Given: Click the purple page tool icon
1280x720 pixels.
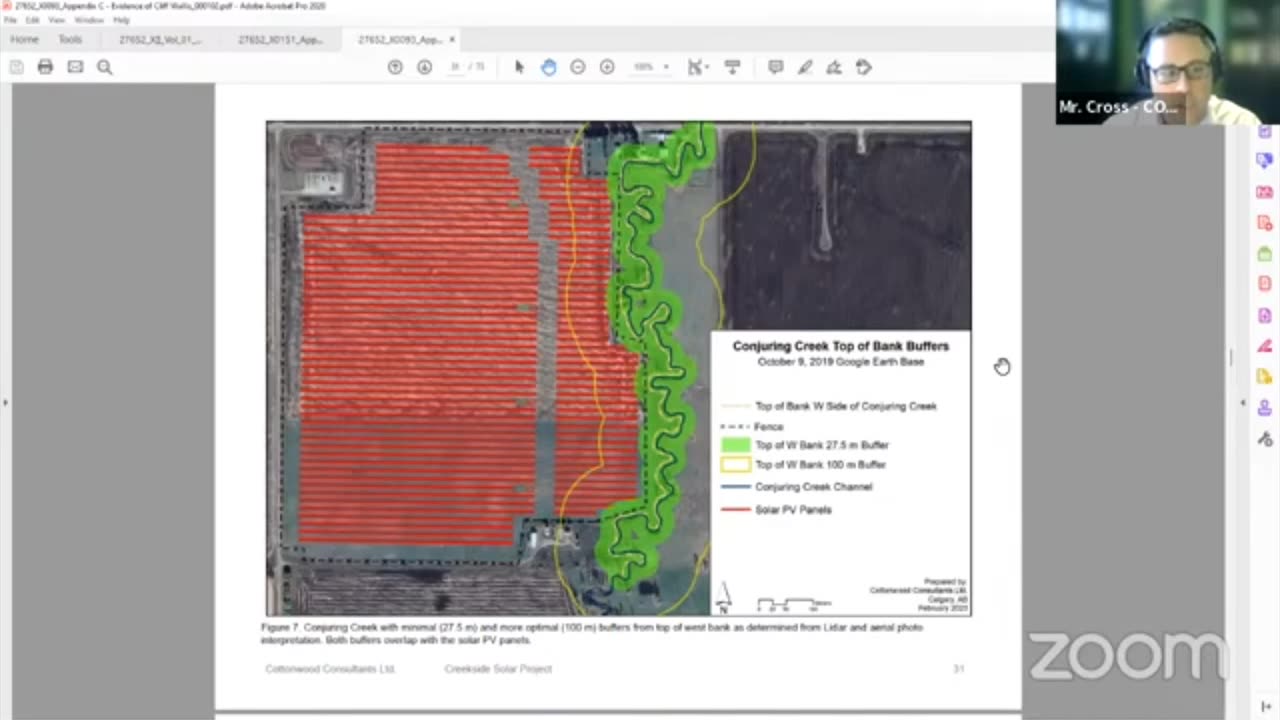Looking at the screenshot, I should pyautogui.click(x=1265, y=316).
